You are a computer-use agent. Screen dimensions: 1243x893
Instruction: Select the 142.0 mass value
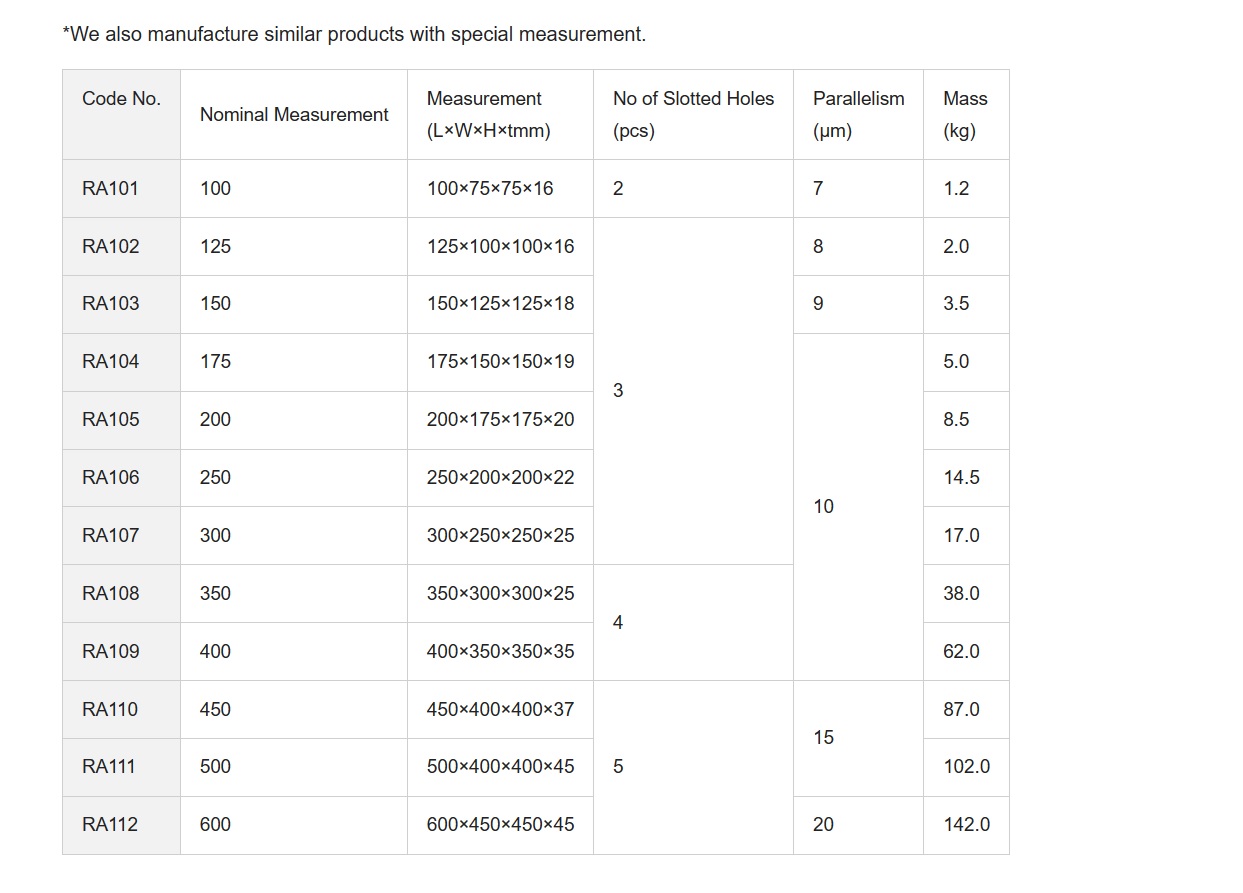pyautogui.click(x=966, y=825)
